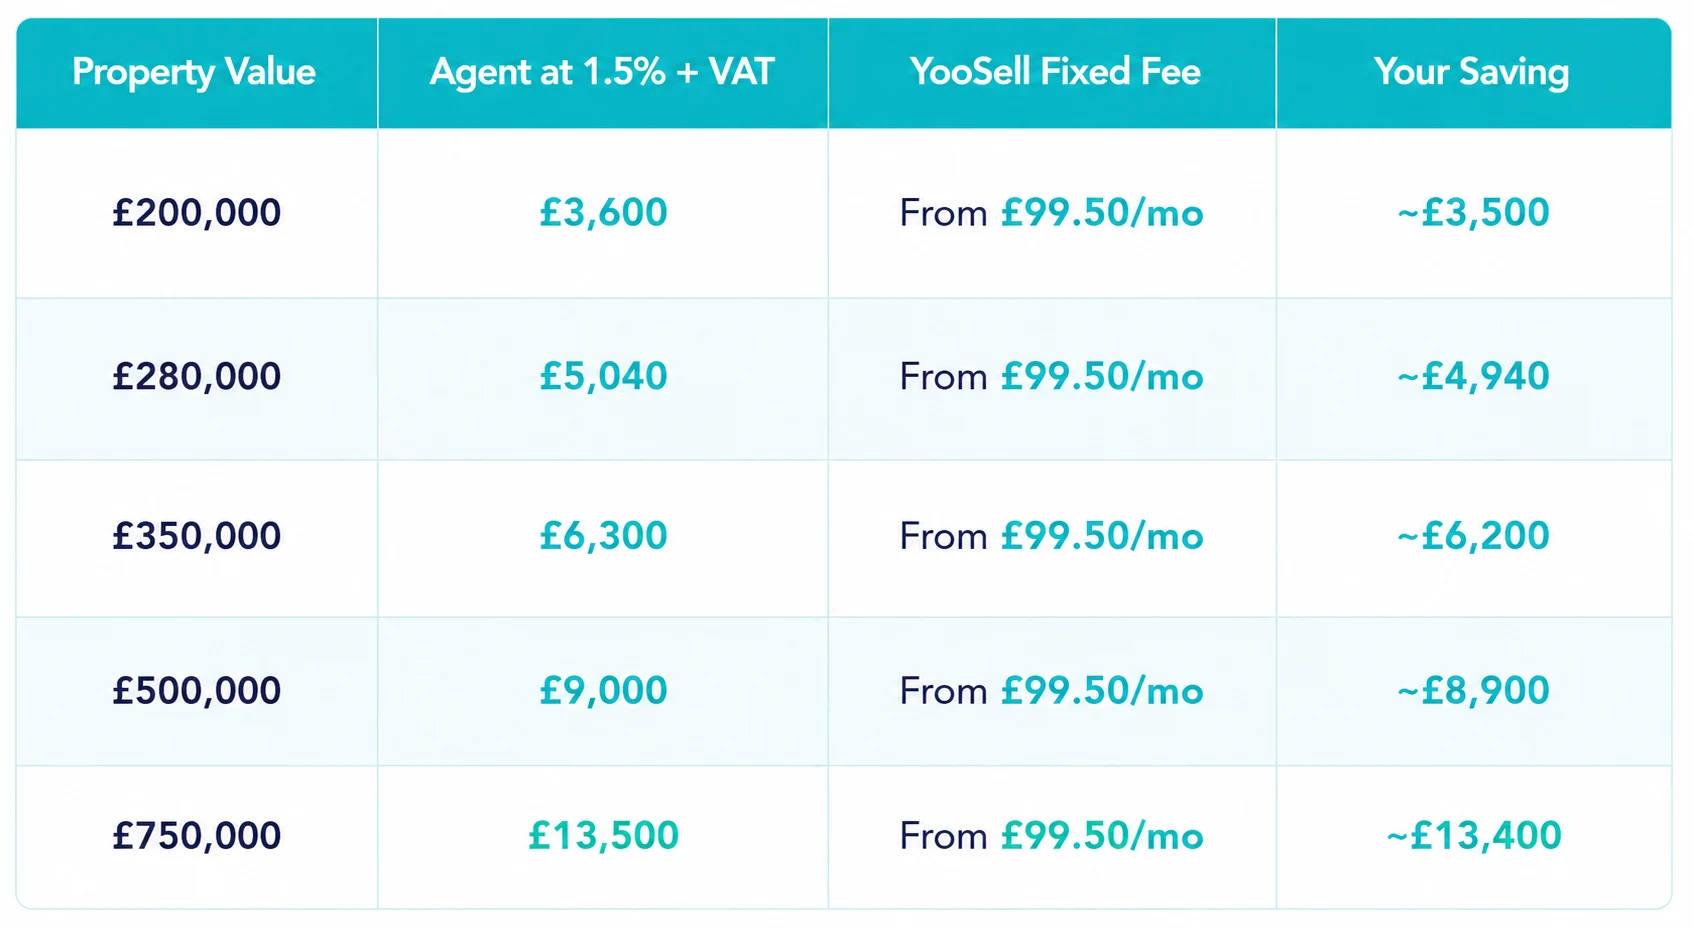Screen dimensions: 1694x928
Task: Click the £3,600 agent fee
Action: click(603, 213)
